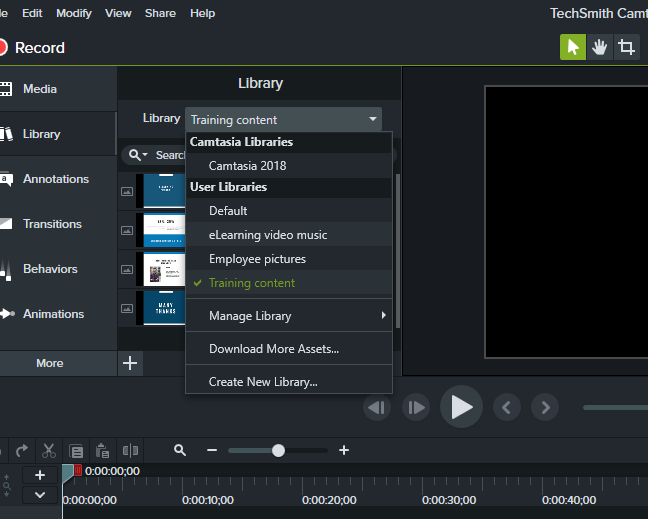Select Employee pictures library
This screenshot has height=519, width=648.
click(289, 259)
